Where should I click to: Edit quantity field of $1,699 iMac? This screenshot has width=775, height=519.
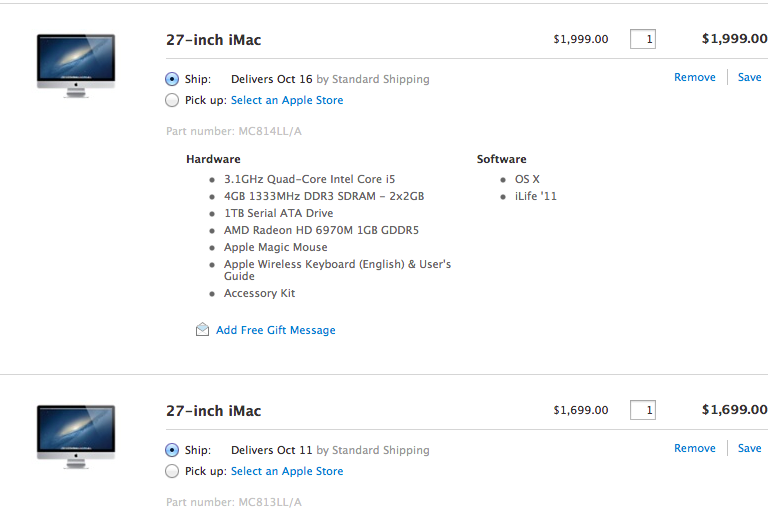pyautogui.click(x=643, y=410)
